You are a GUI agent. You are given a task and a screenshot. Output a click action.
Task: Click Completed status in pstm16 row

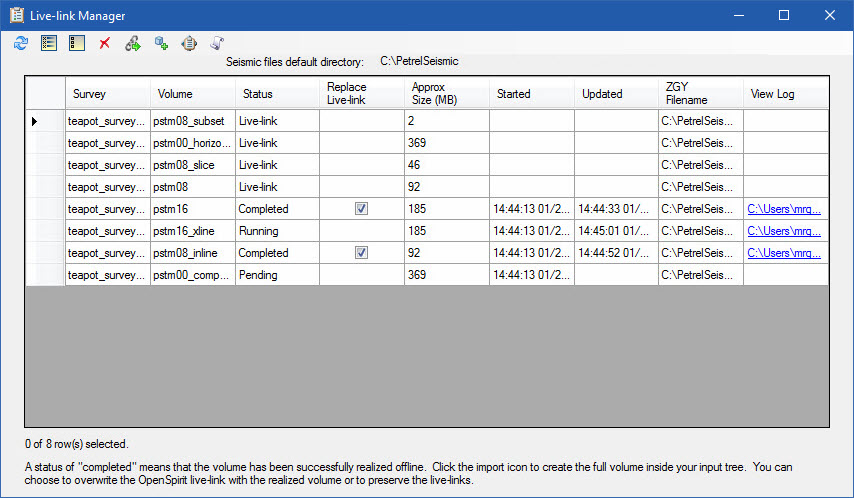[x=278, y=209]
